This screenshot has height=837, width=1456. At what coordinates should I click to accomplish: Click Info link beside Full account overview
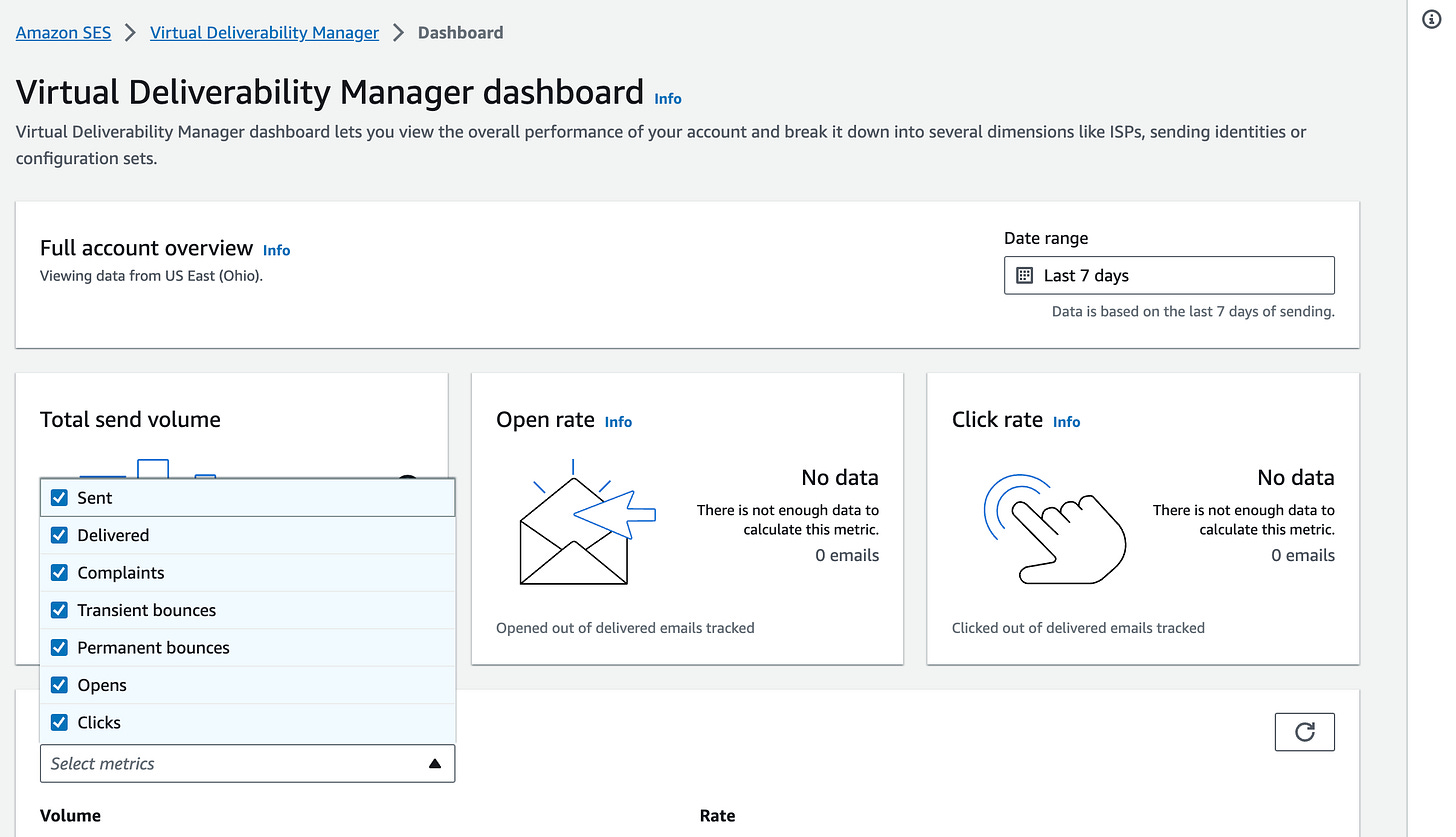[277, 250]
